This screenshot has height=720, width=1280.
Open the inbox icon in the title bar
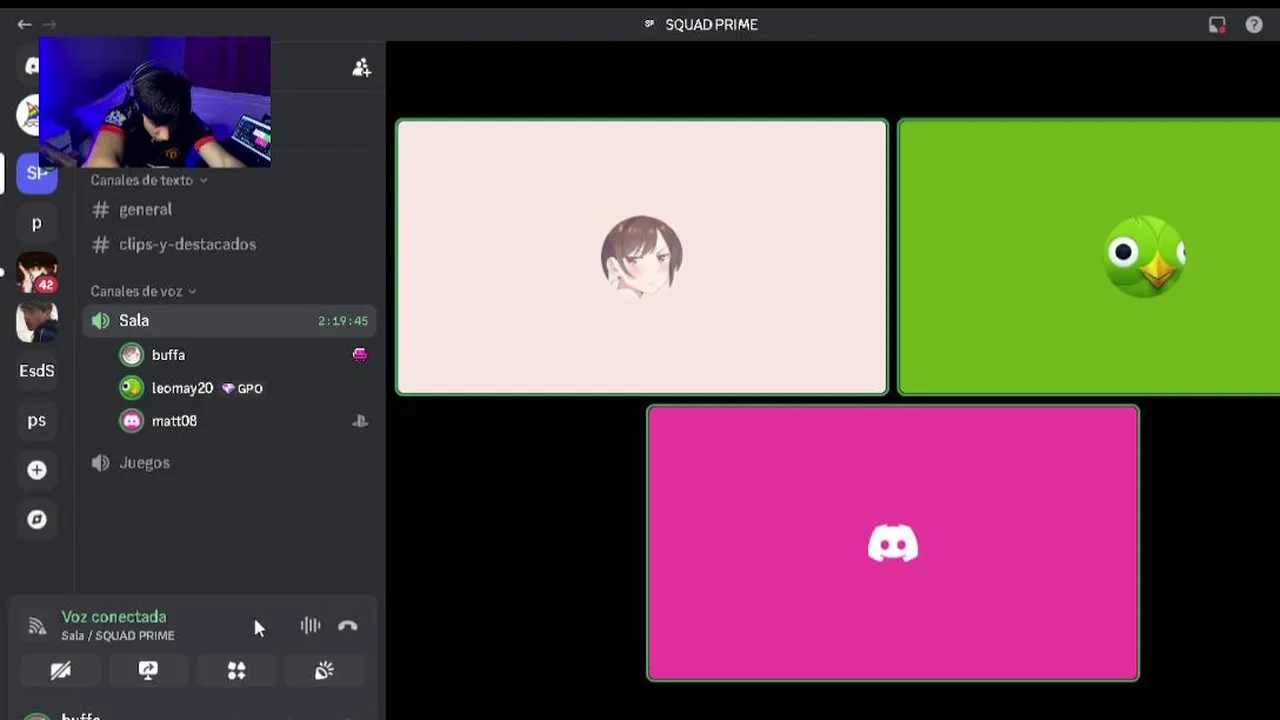click(1217, 25)
